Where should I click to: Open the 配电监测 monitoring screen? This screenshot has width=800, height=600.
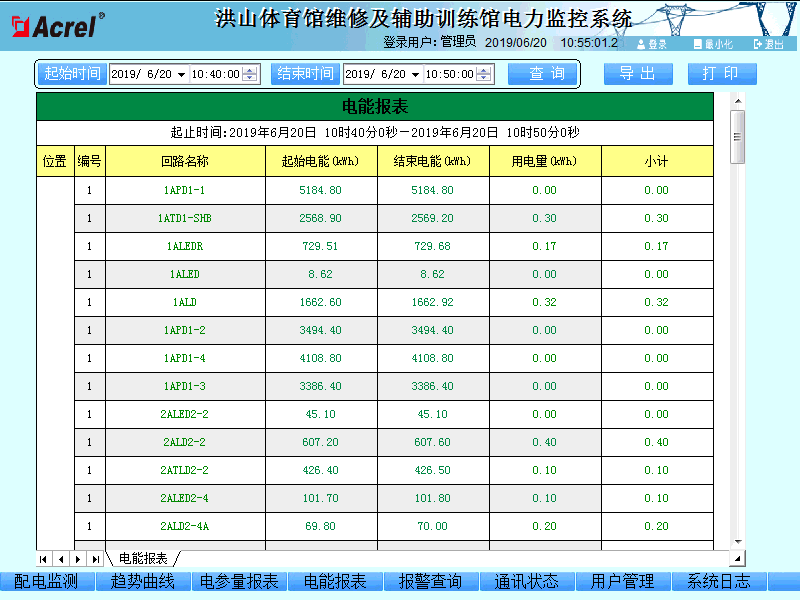click(48, 580)
